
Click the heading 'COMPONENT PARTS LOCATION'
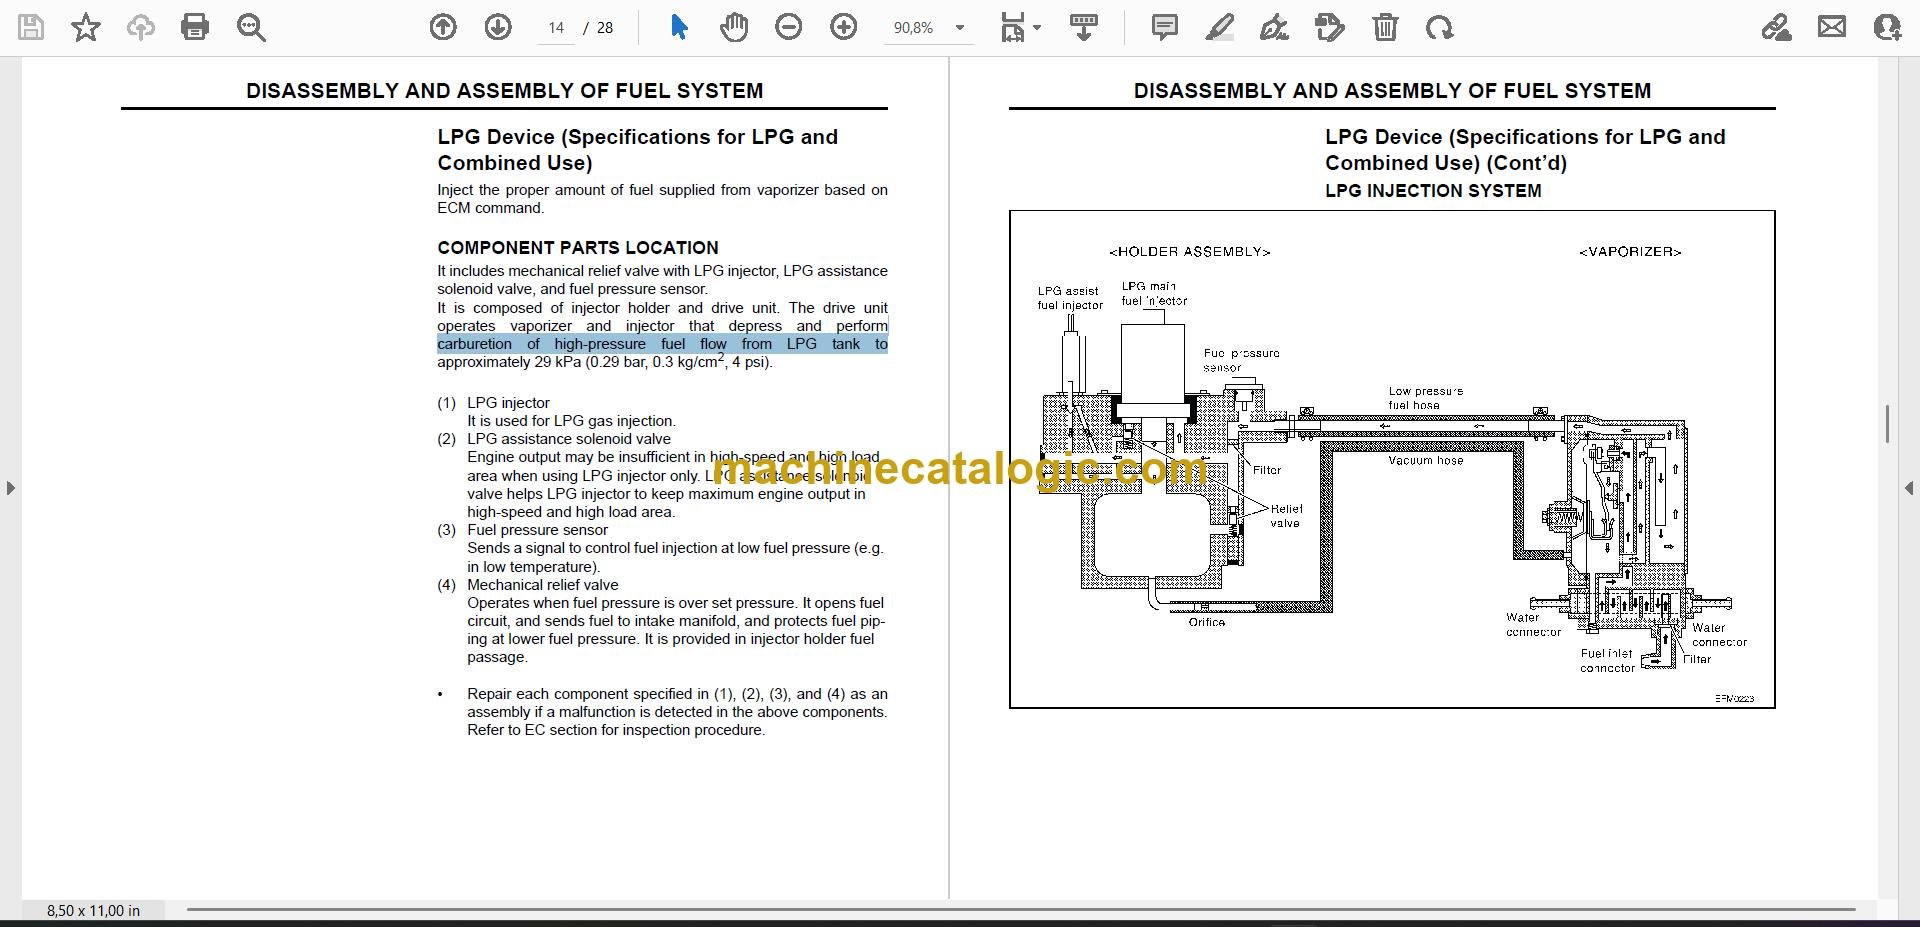click(578, 247)
